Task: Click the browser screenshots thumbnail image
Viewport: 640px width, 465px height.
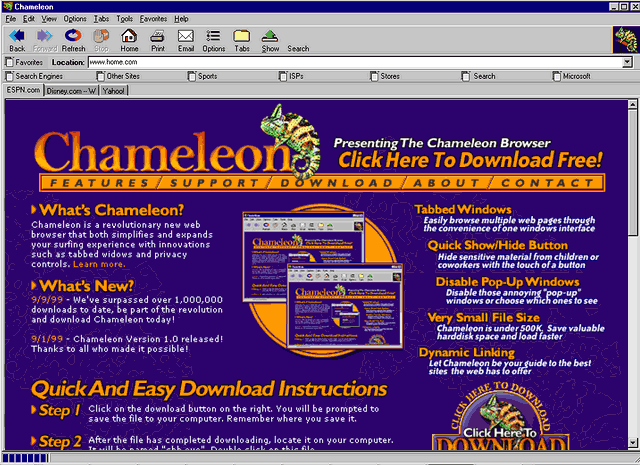Action: pyautogui.click(x=322, y=280)
